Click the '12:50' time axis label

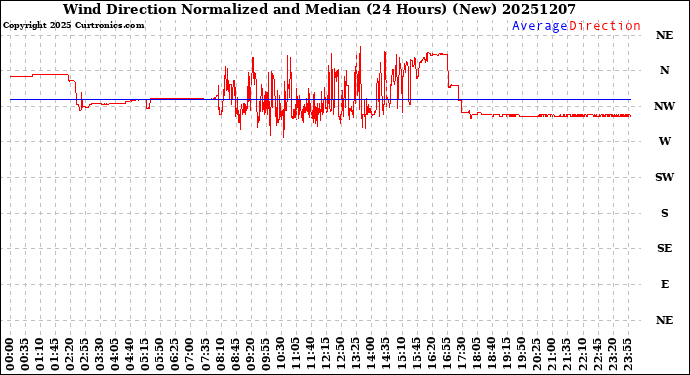(340, 354)
